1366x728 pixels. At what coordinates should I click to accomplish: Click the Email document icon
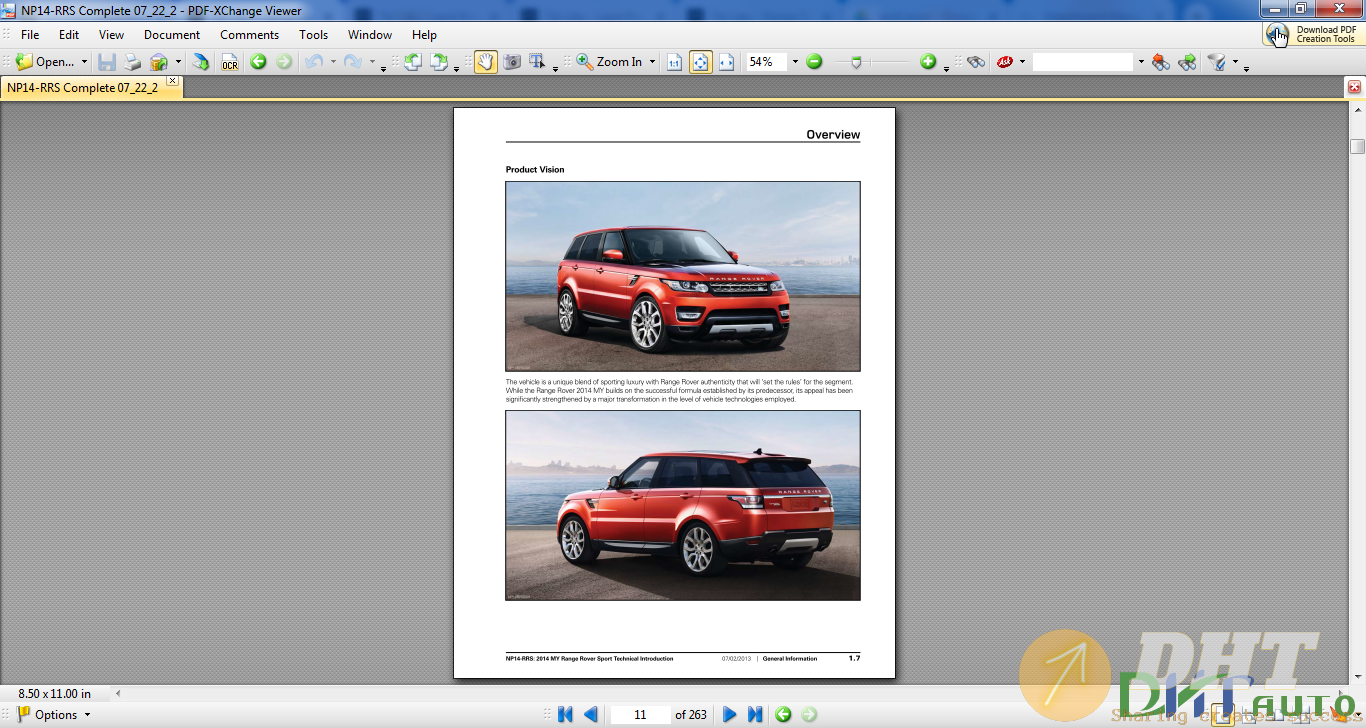point(159,62)
